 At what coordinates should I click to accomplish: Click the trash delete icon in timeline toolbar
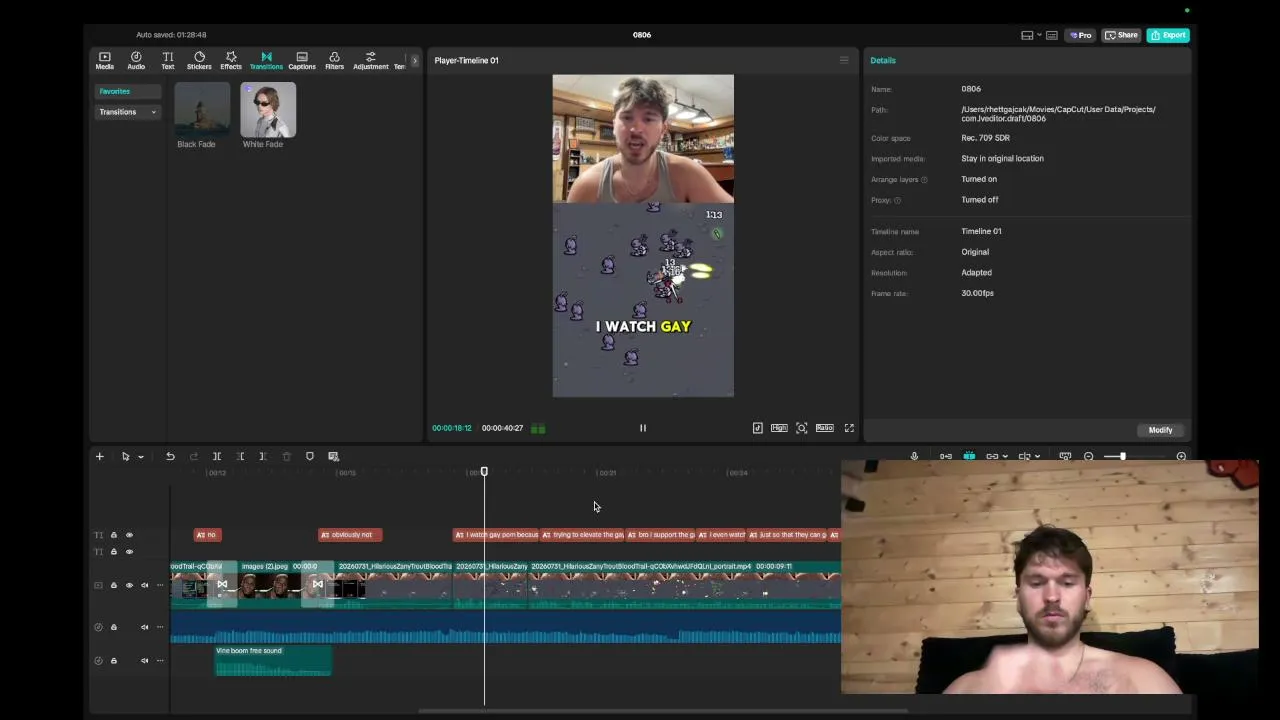[x=286, y=456]
